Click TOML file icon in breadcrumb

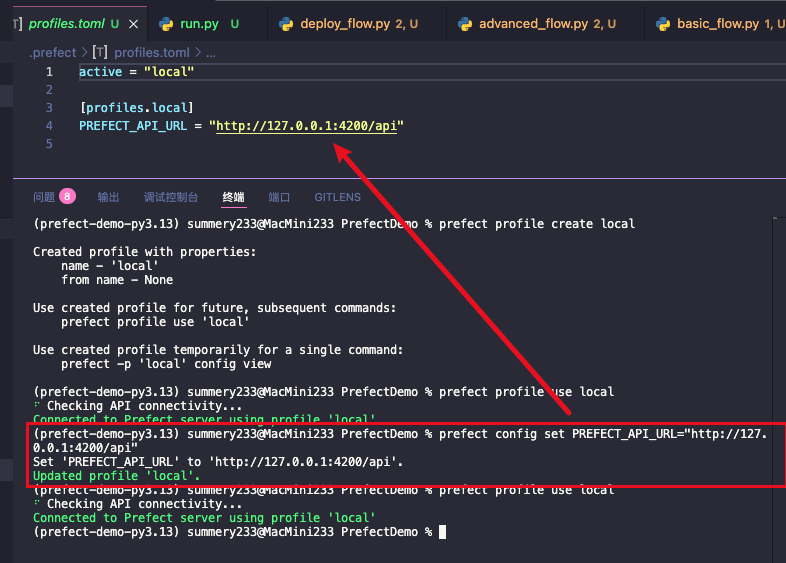[100, 52]
